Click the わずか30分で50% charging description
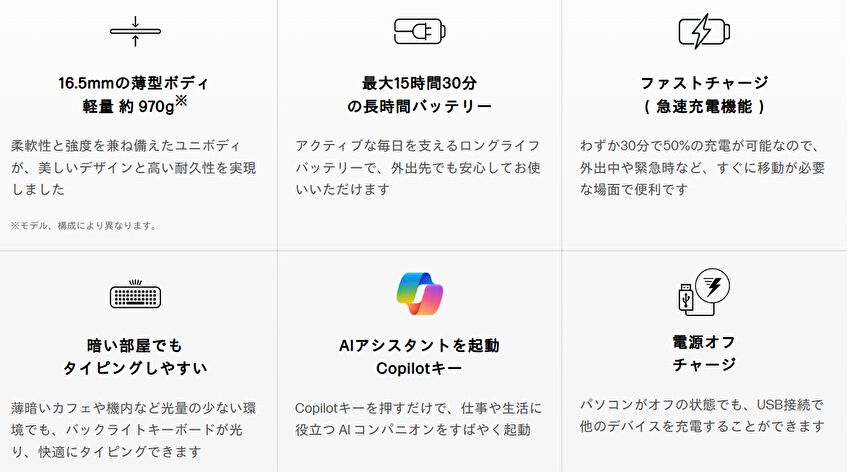 click(x=703, y=167)
